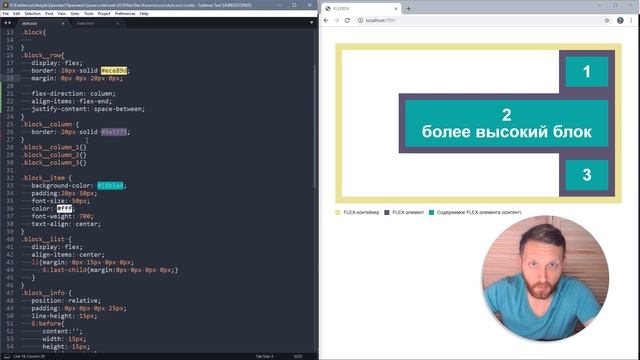The height and width of the screenshot is (360, 640).
Task: Click the #ece89d color value on line 18
Action: point(114,71)
